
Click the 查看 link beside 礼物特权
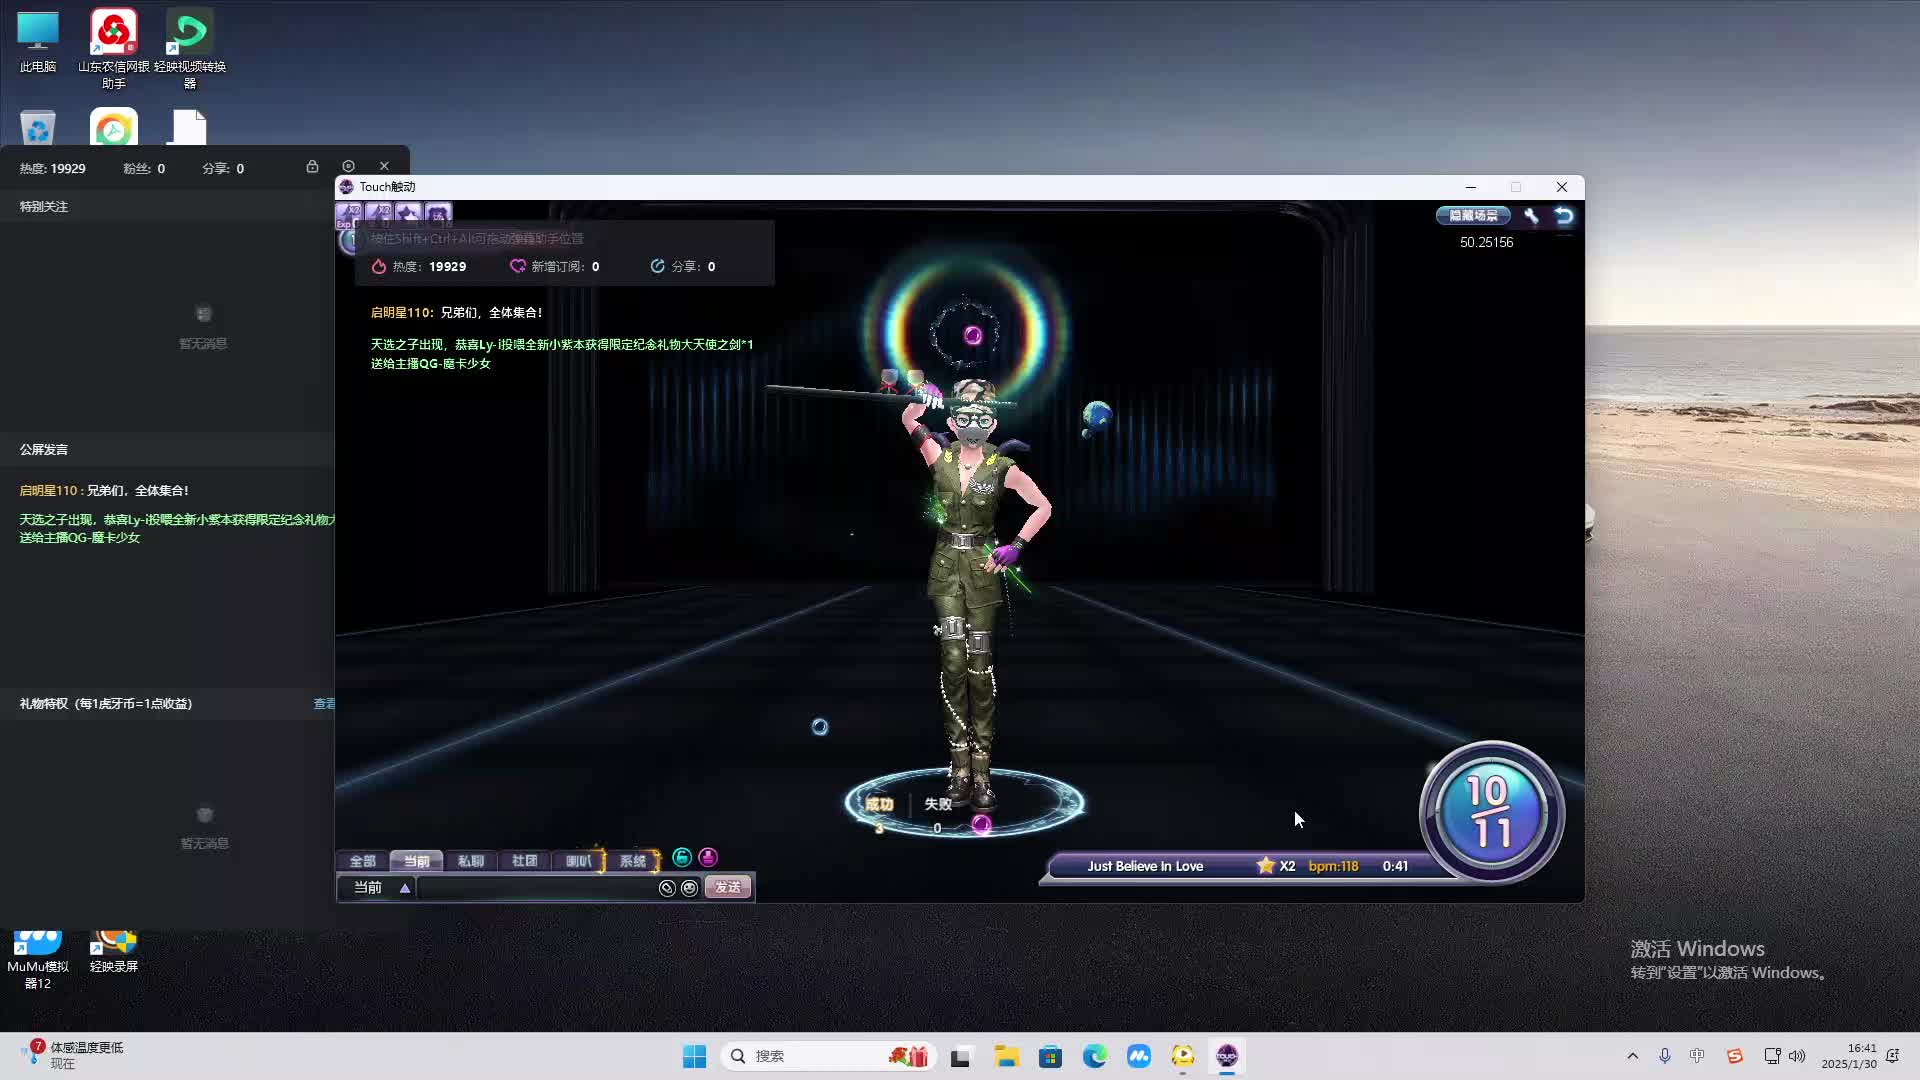click(324, 704)
